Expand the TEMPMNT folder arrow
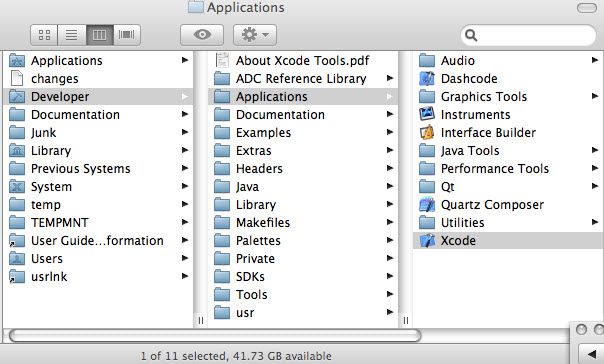Screen dimensions: 604x364 (x=185, y=222)
